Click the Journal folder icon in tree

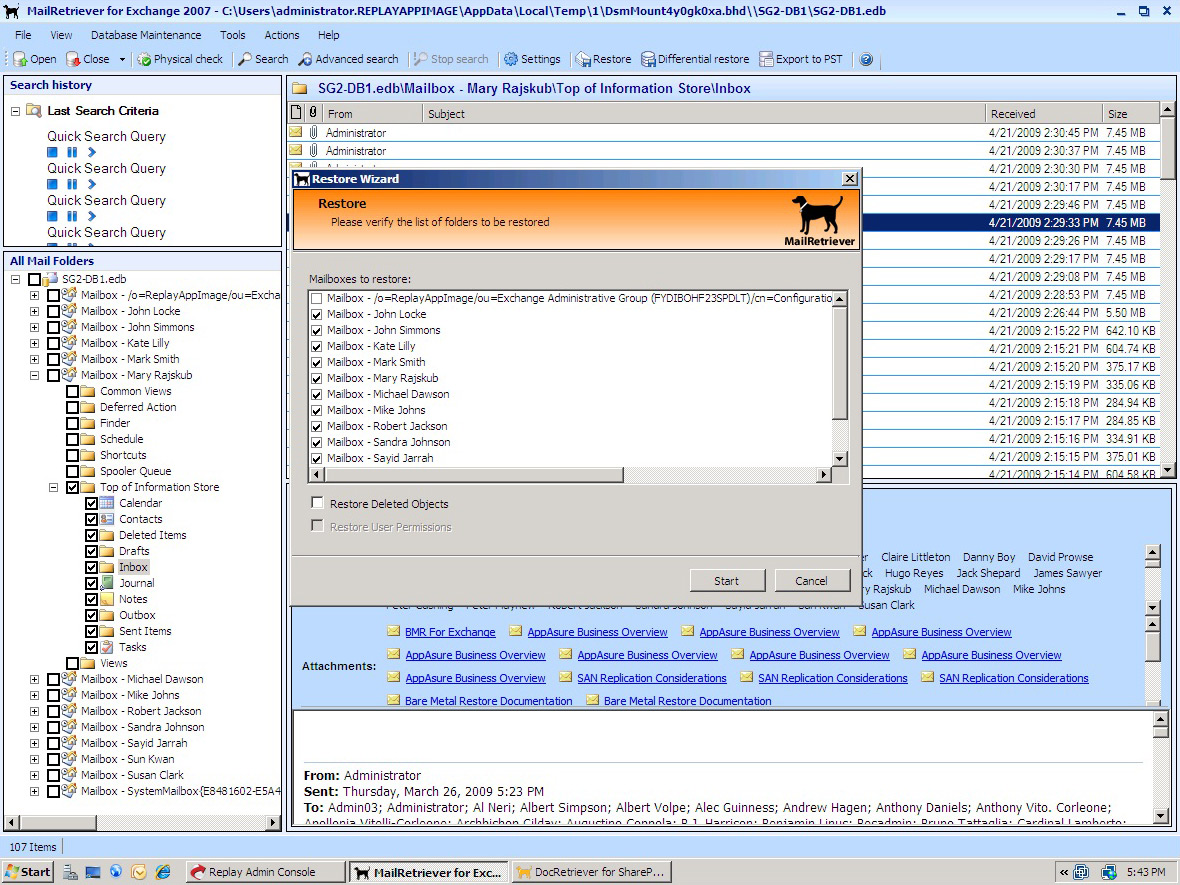click(x=107, y=582)
